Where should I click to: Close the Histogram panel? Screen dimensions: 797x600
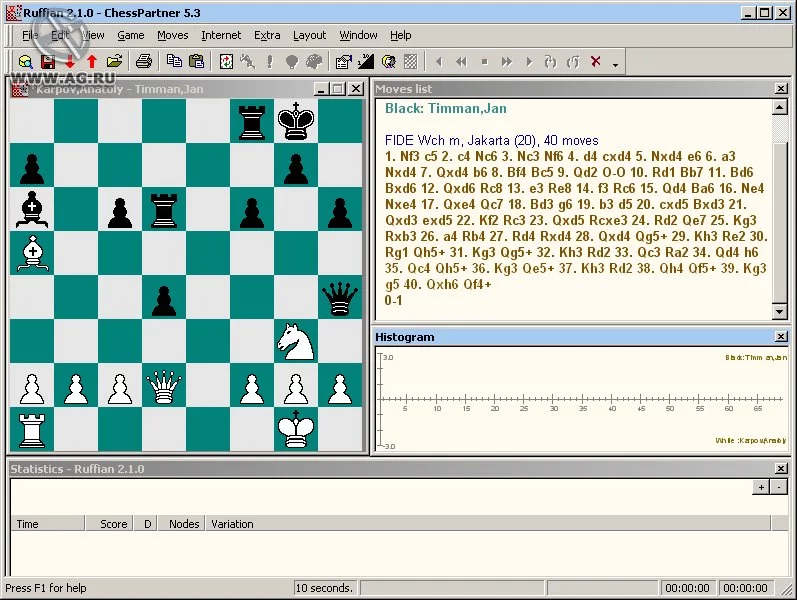pyautogui.click(x=781, y=337)
